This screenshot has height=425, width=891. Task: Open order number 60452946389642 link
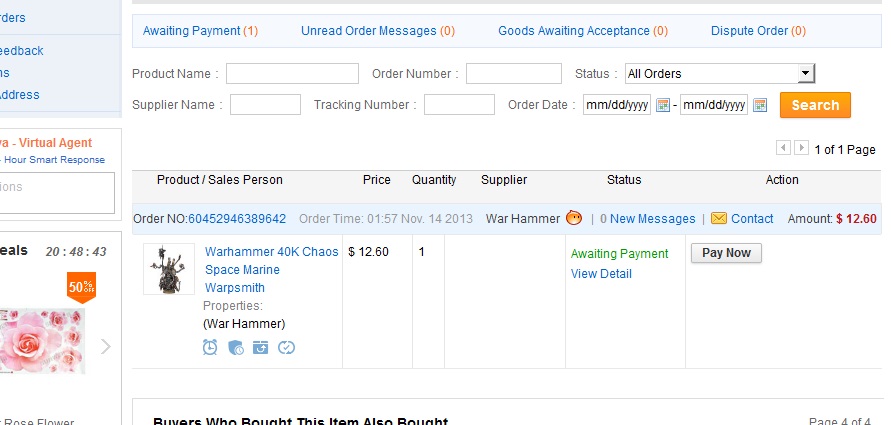[237, 219]
